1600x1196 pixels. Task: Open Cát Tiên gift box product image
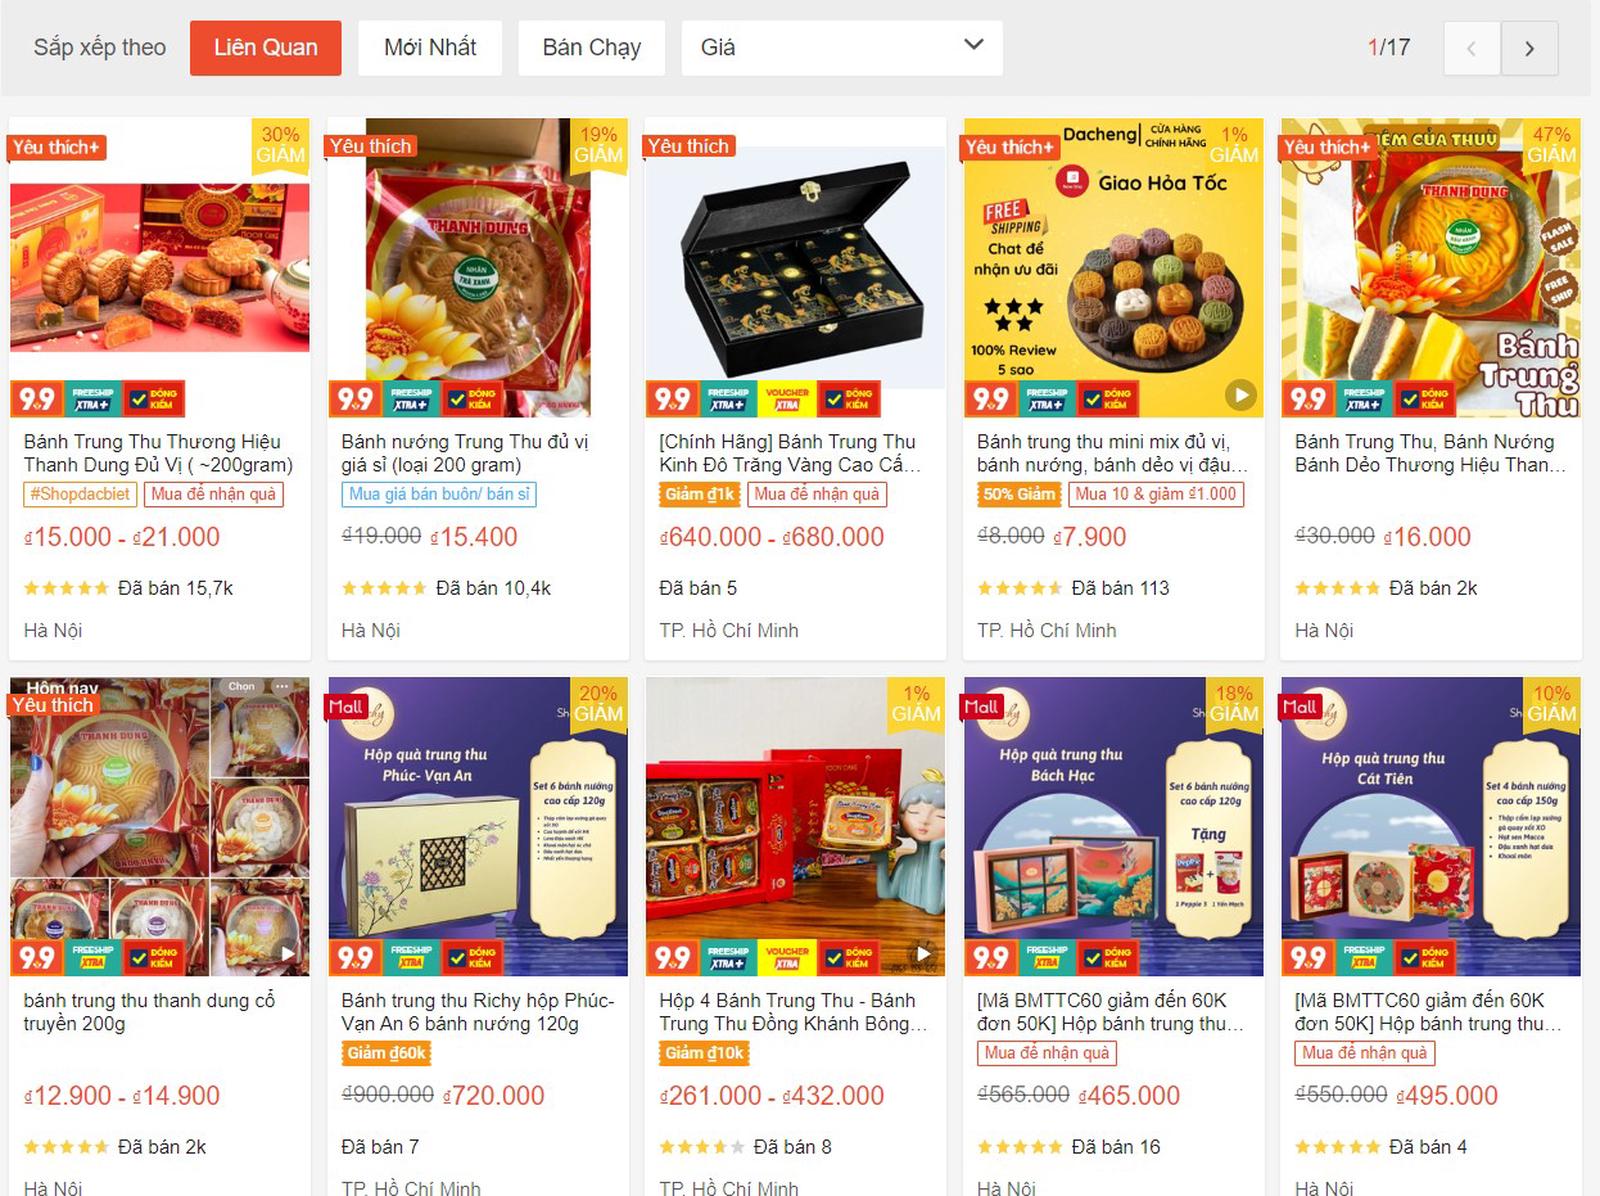click(x=1431, y=827)
